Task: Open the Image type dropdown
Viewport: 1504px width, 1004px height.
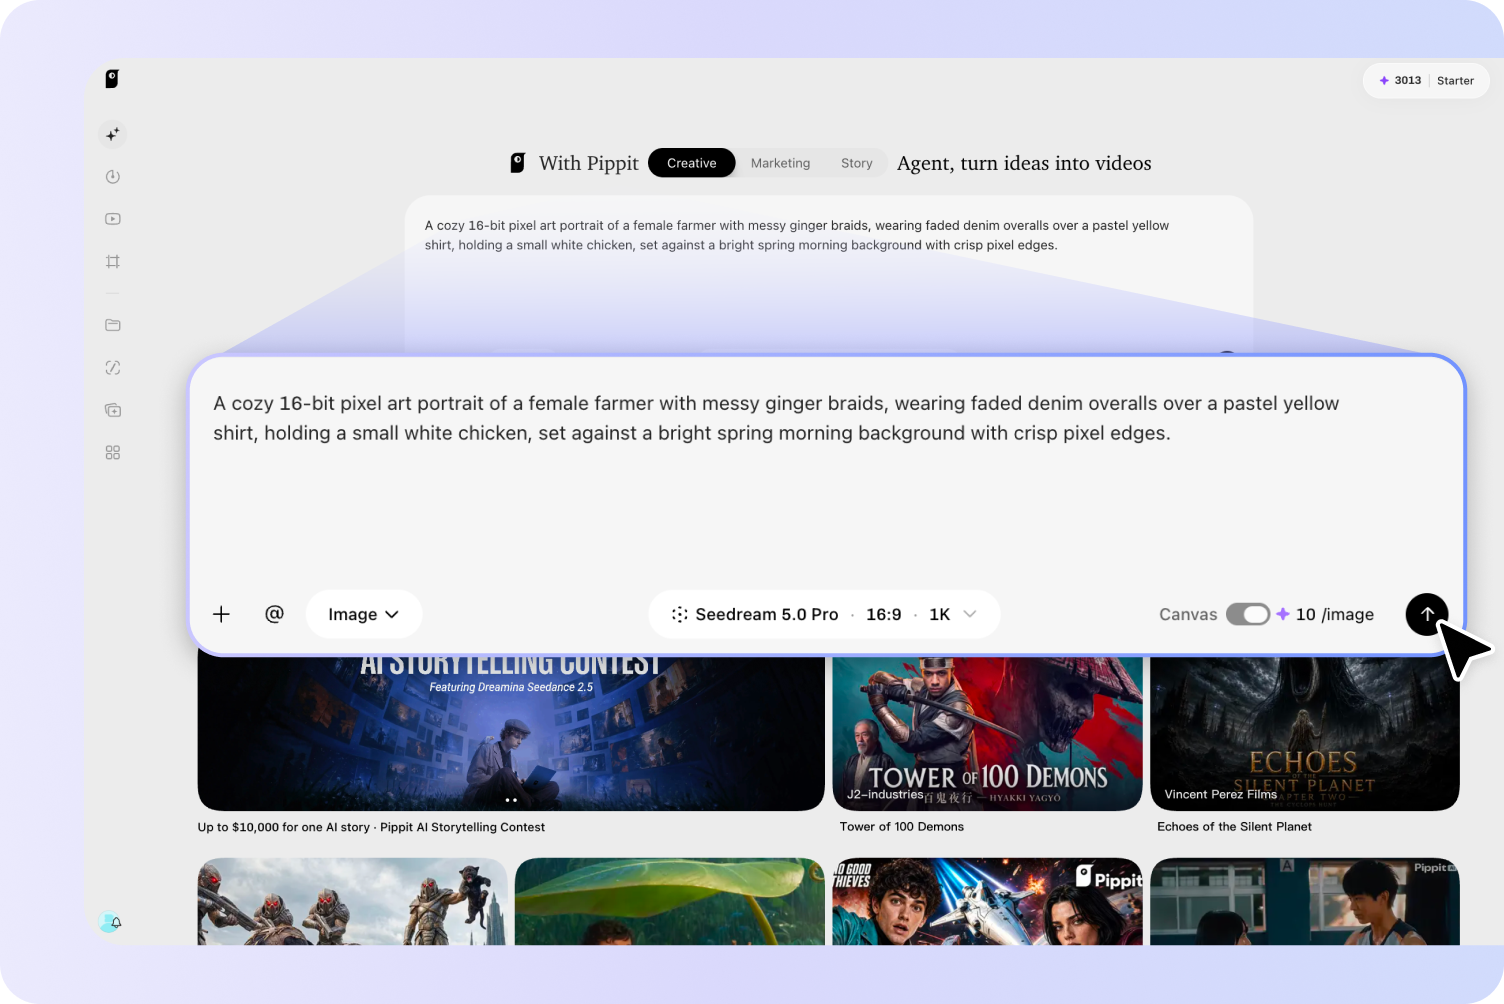Action: (x=364, y=614)
